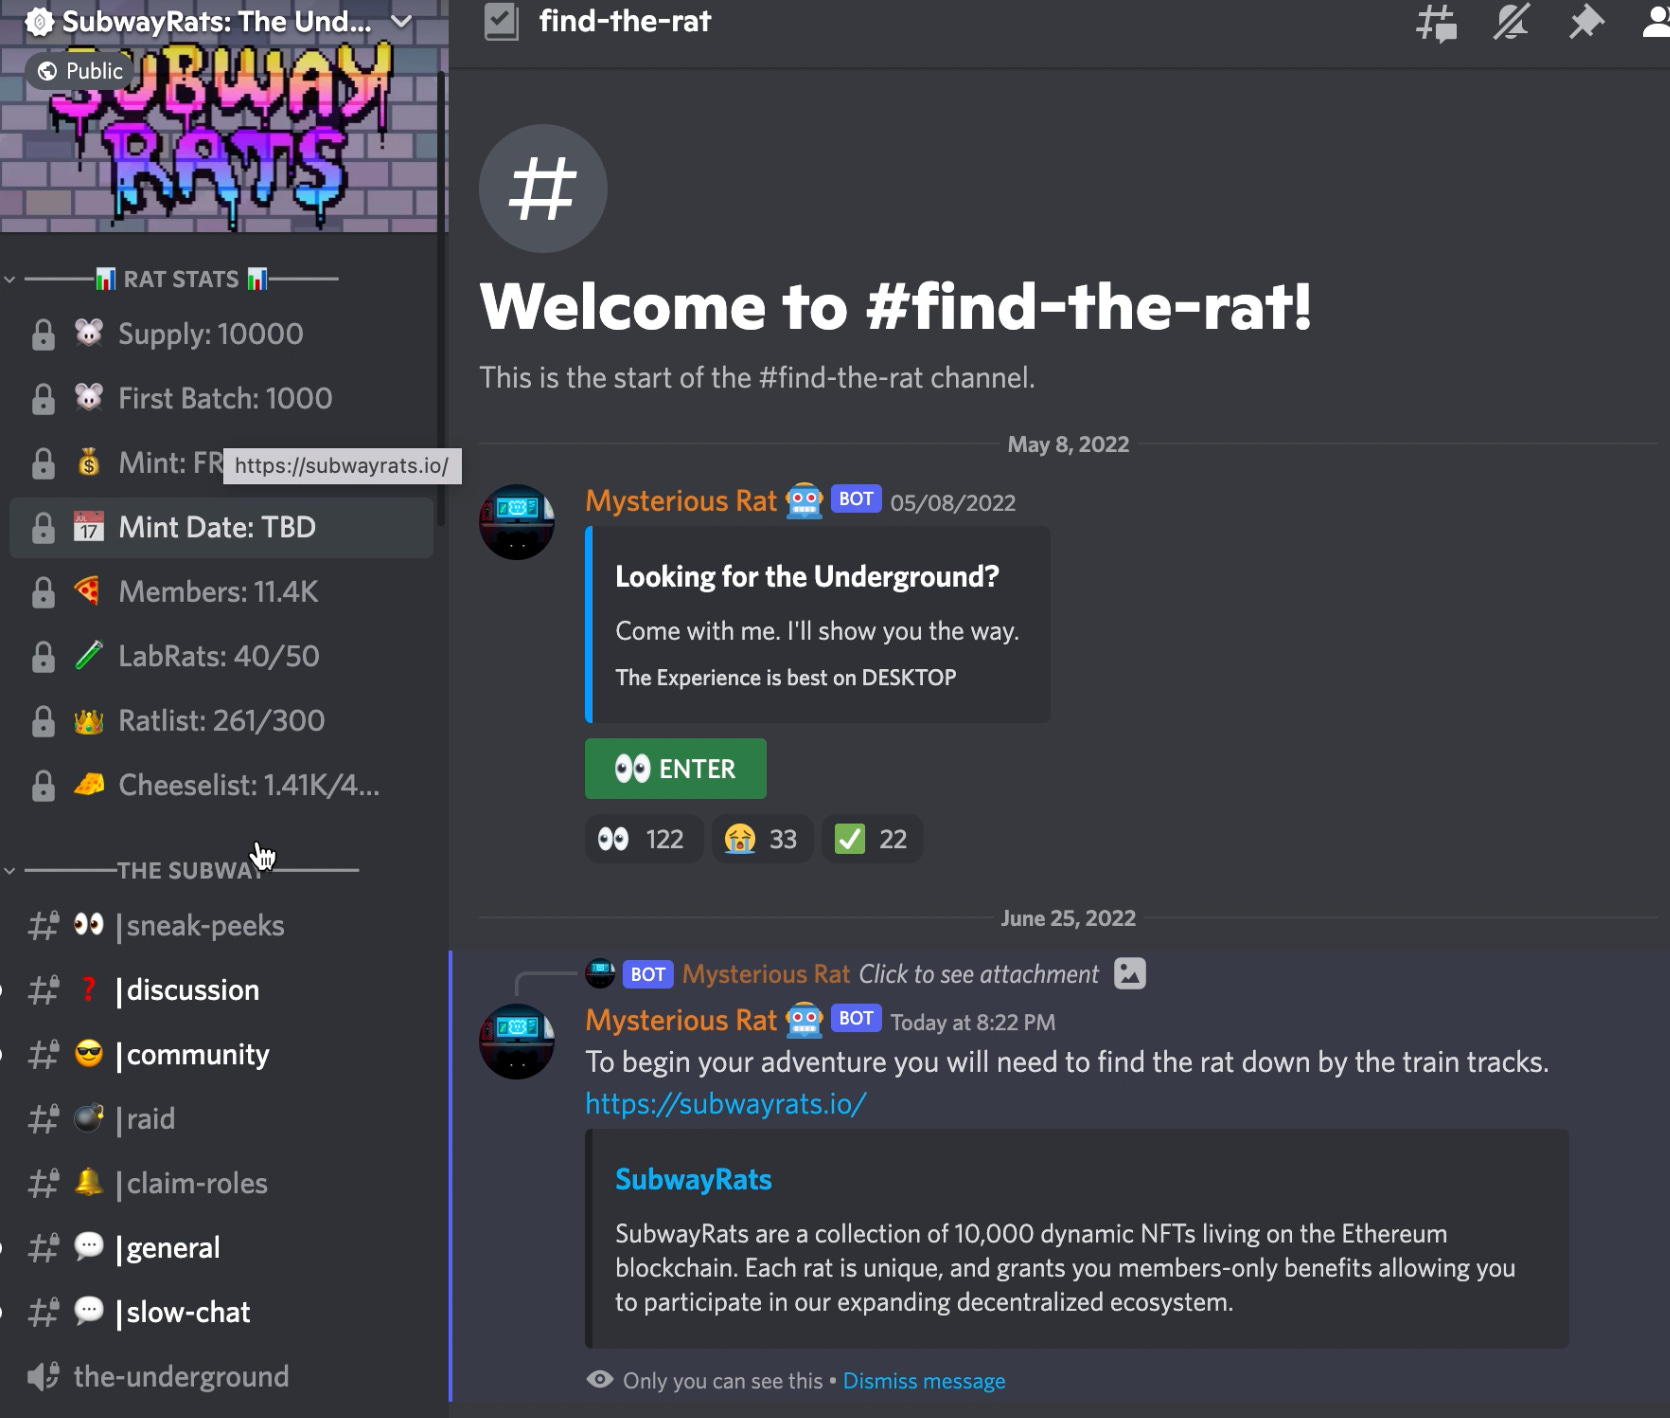The image size is (1670, 1418).
Task: Go to the discussion channel
Action: (222, 990)
